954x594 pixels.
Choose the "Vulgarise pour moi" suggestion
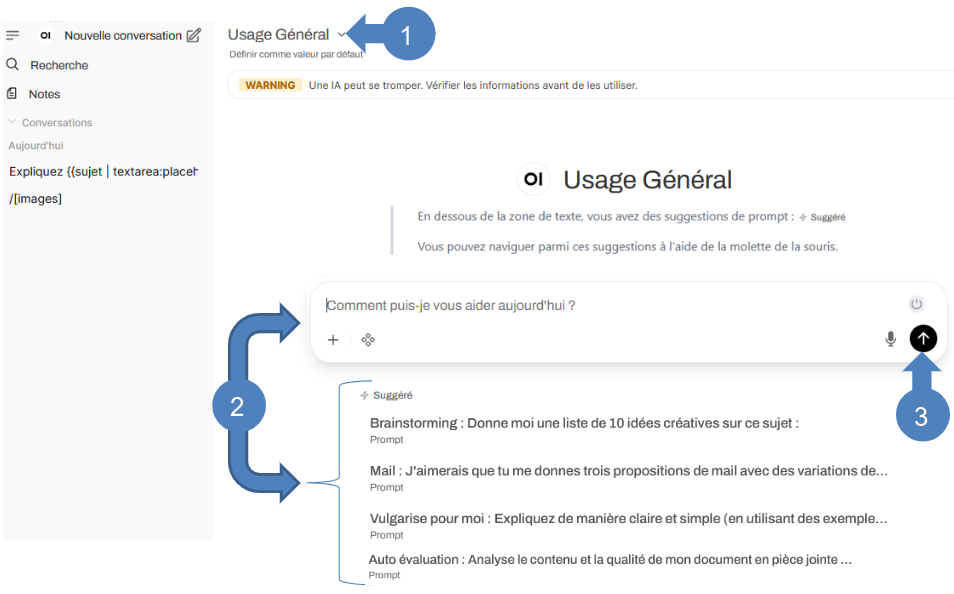pos(628,518)
